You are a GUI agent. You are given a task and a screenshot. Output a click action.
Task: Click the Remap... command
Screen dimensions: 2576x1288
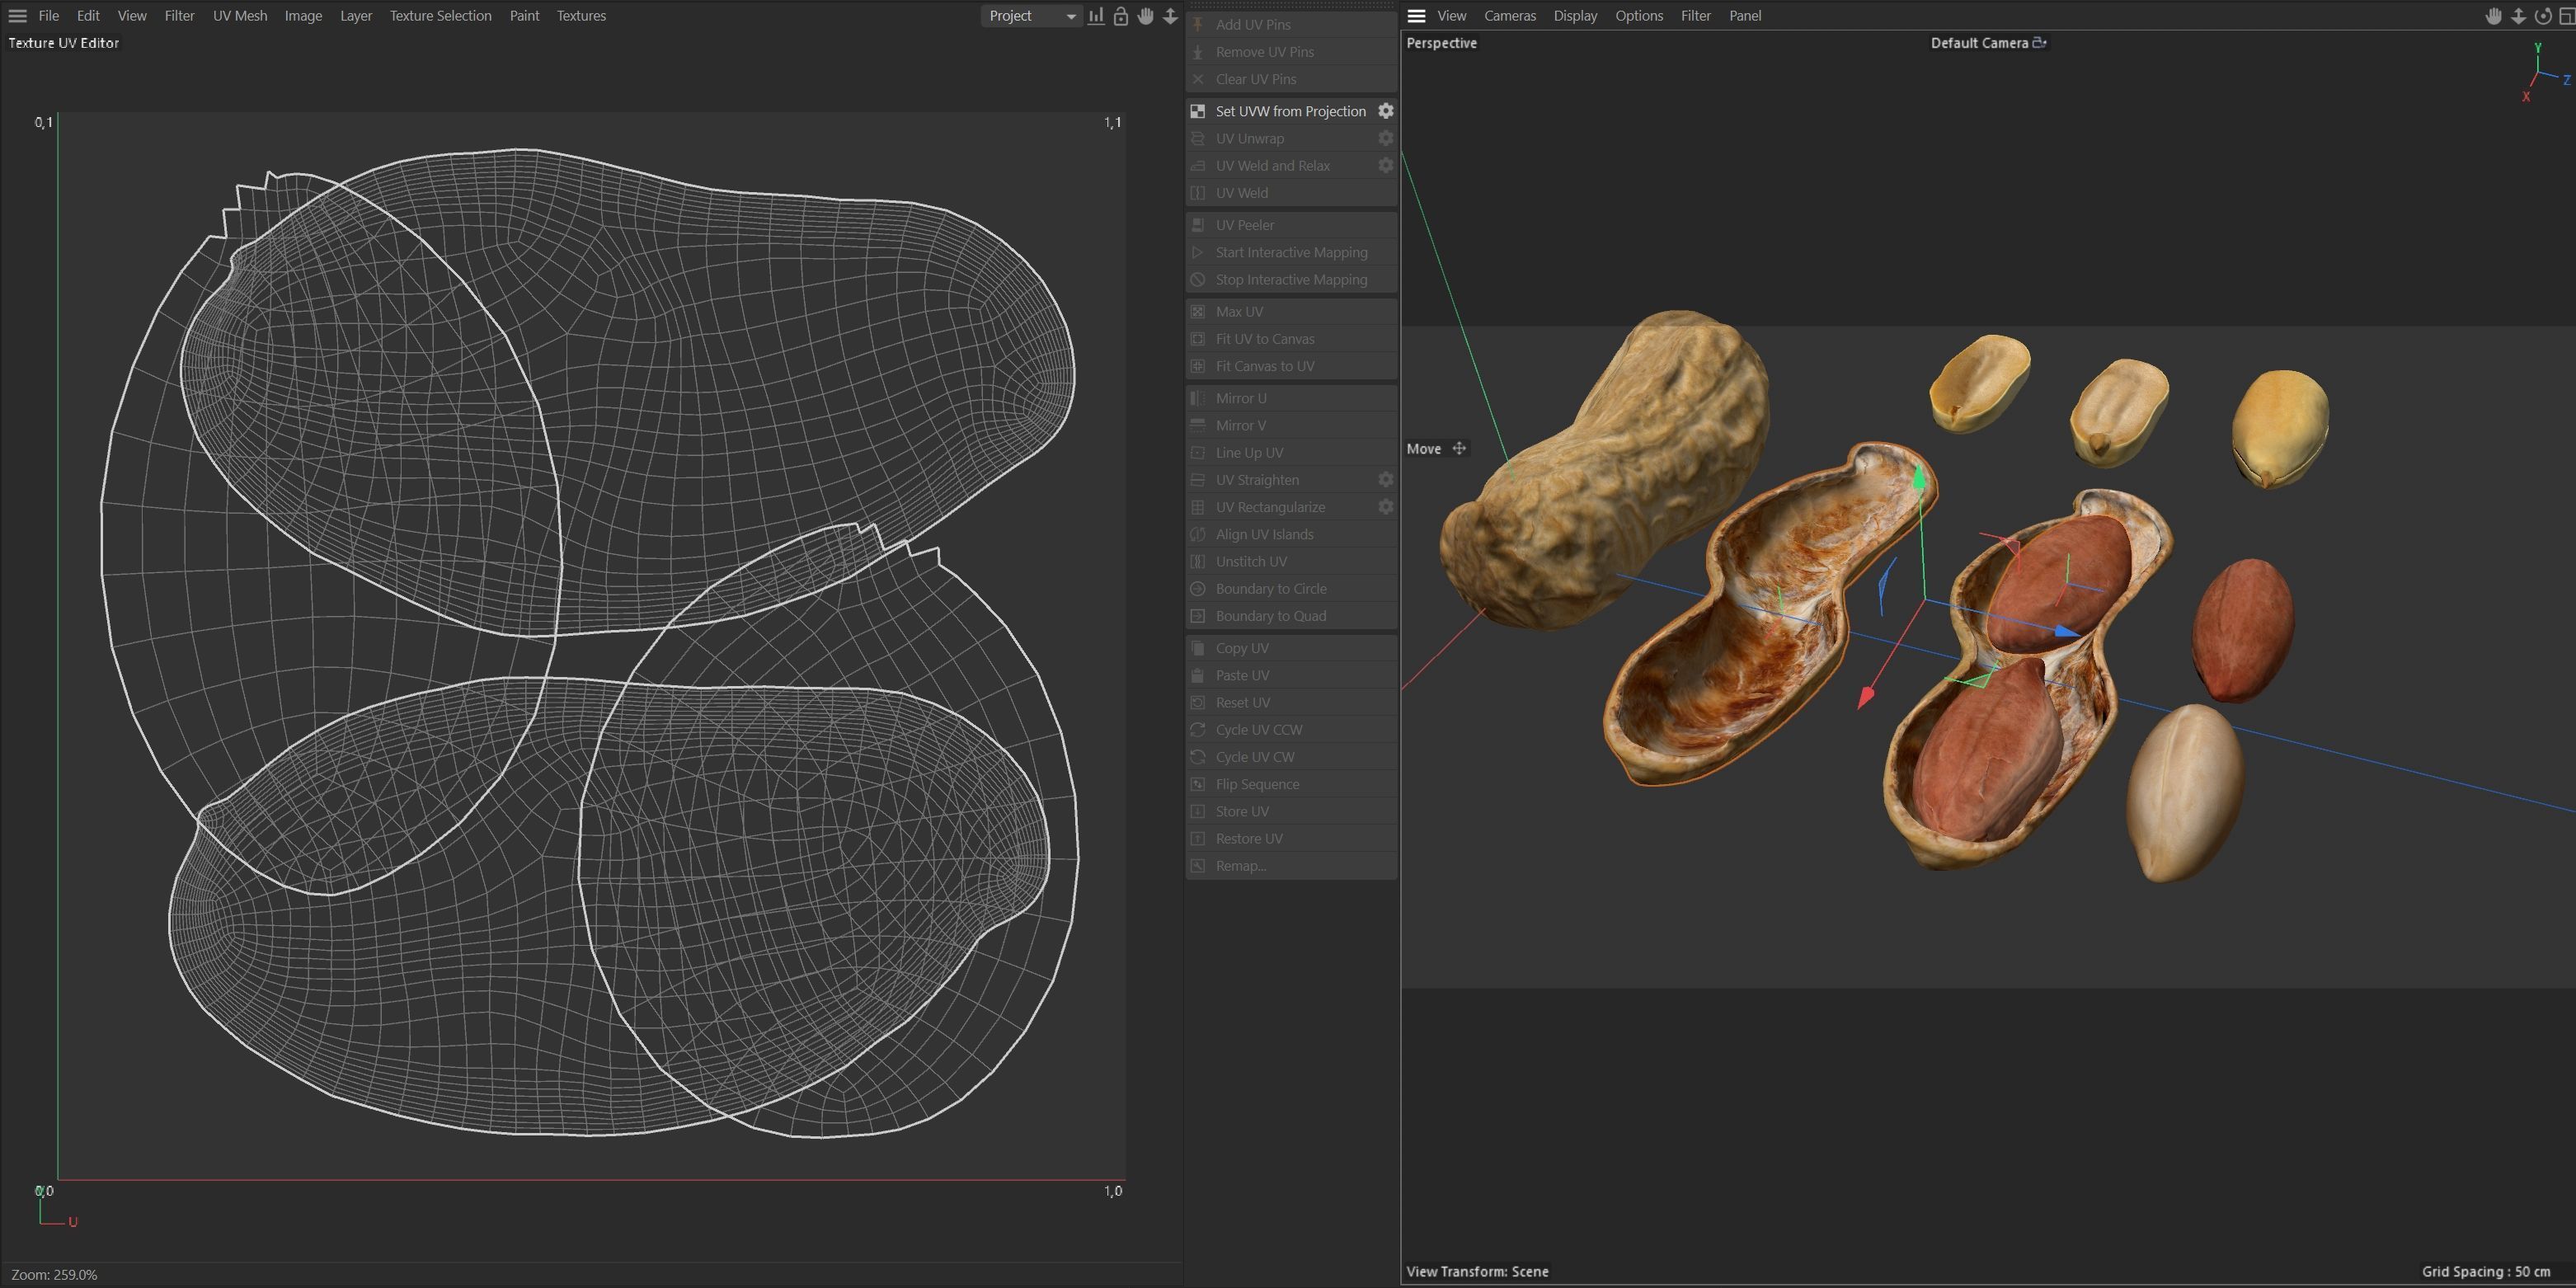click(x=1291, y=866)
